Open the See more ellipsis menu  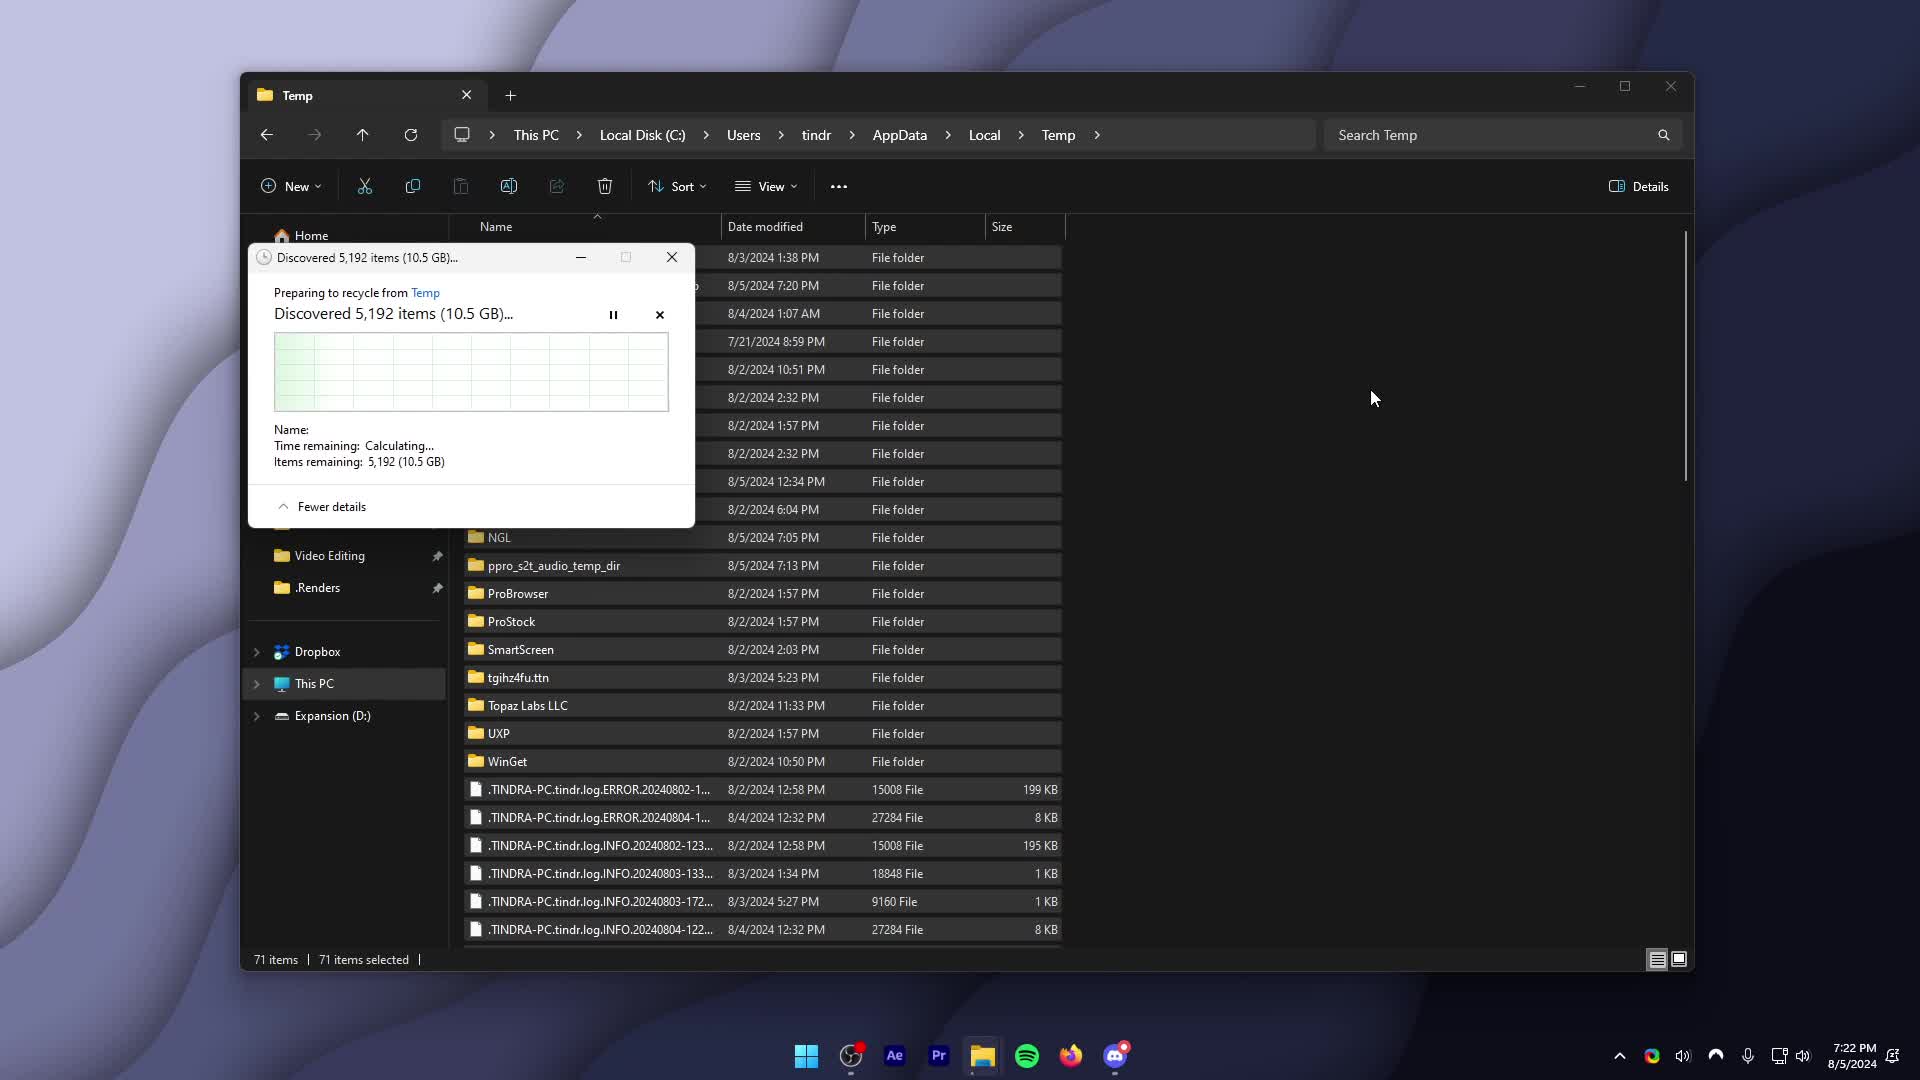click(839, 186)
